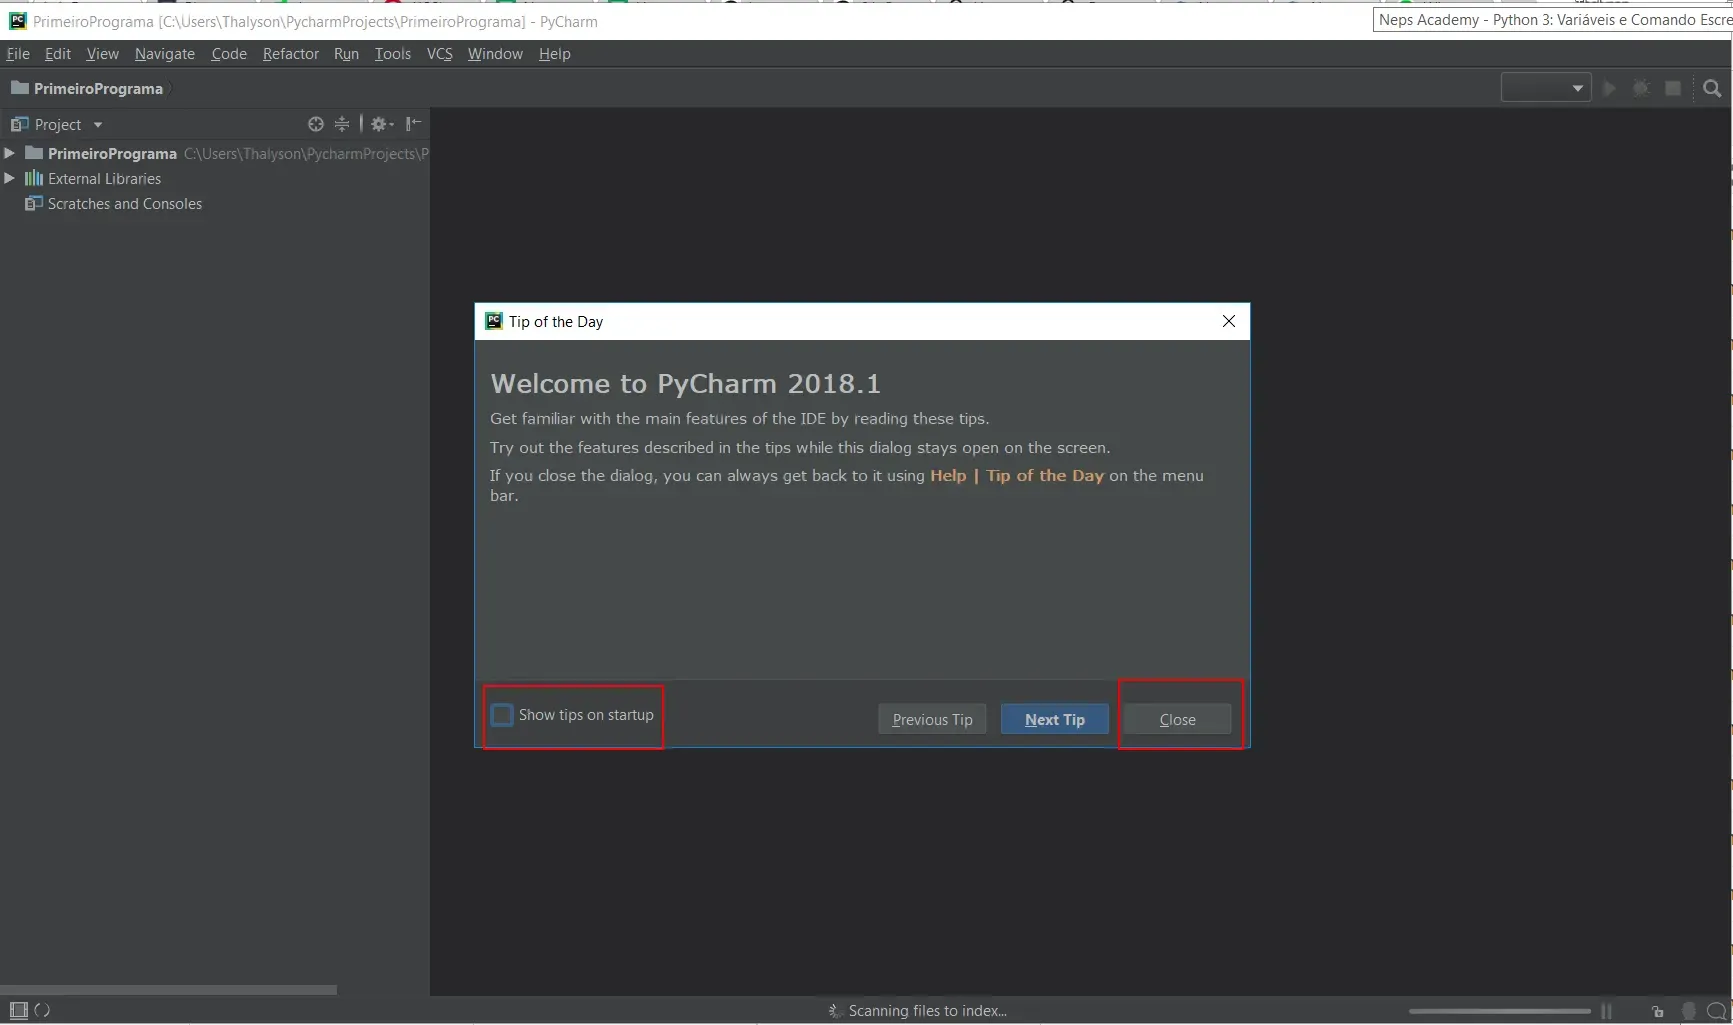Open the Help menu

coord(555,54)
